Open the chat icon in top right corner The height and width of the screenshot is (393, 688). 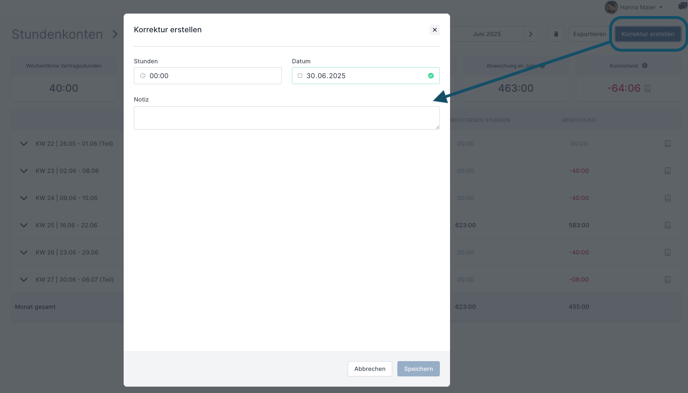coord(683,6)
